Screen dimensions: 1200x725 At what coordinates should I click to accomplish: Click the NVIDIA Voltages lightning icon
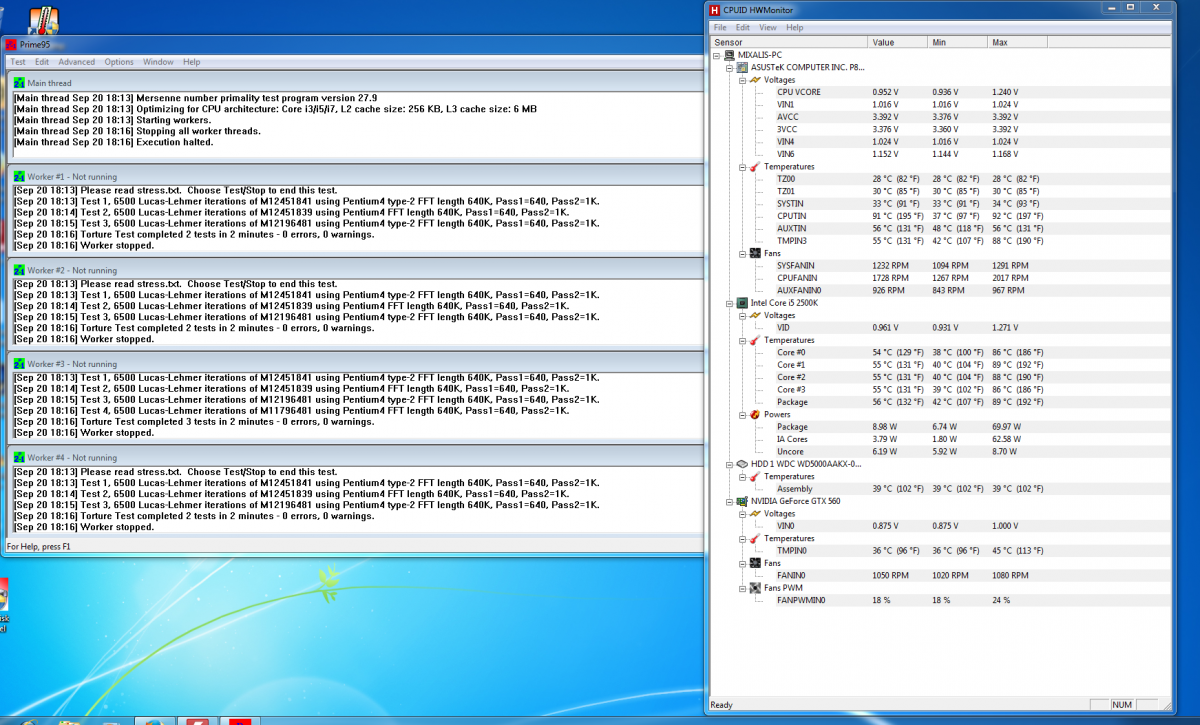coord(755,513)
